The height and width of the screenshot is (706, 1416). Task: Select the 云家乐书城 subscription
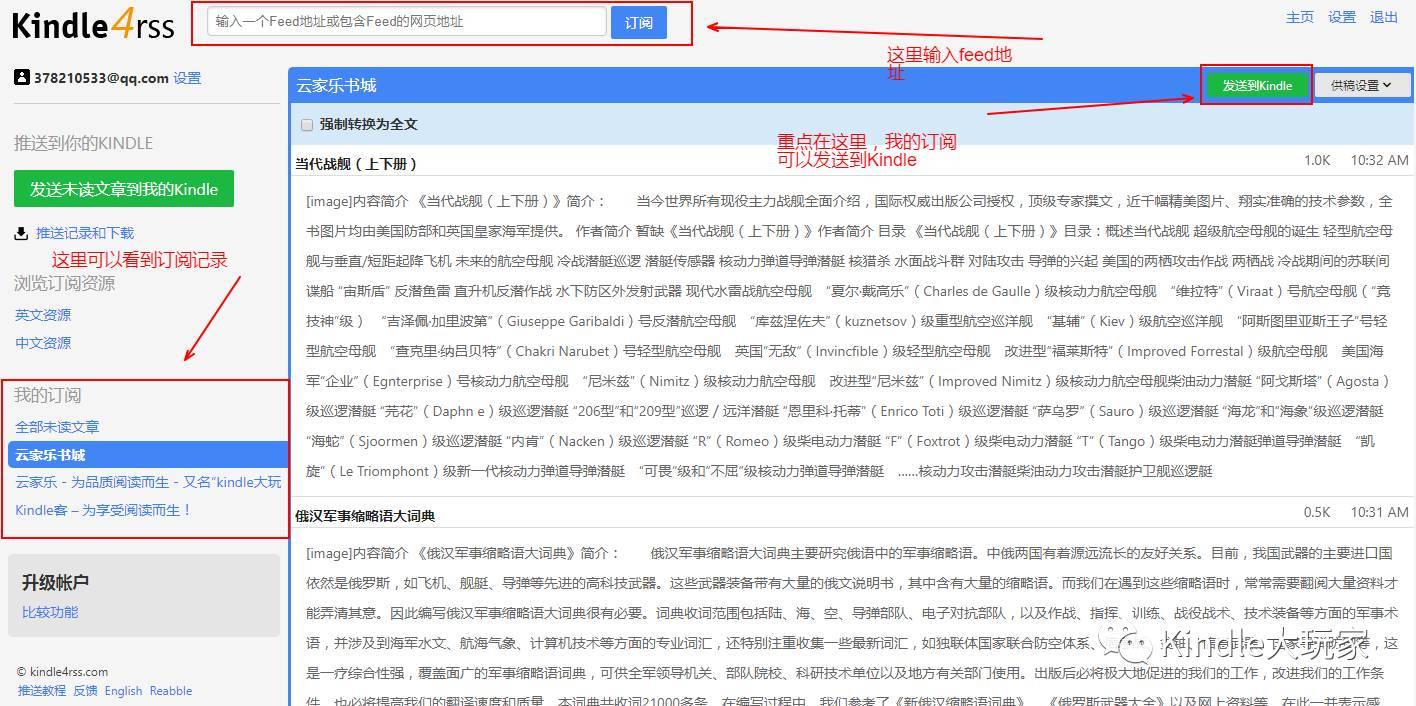coord(148,455)
